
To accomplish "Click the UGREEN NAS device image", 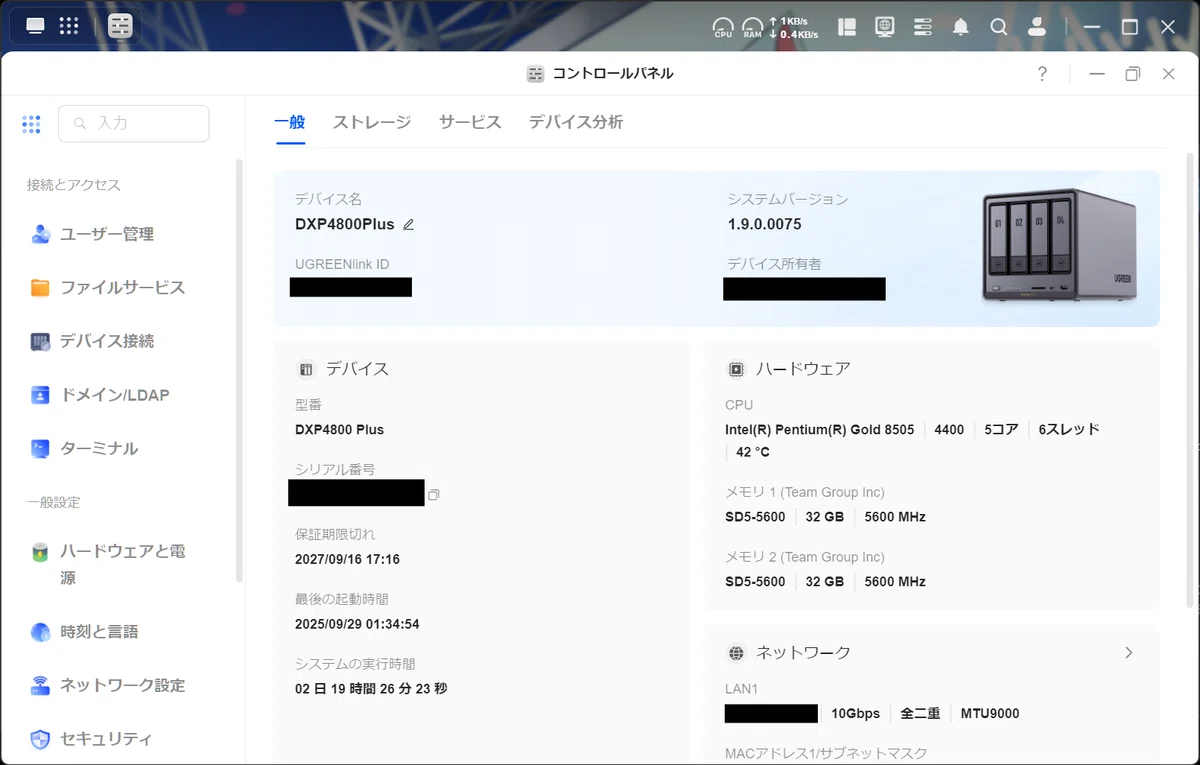I will click(x=1059, y=247).
